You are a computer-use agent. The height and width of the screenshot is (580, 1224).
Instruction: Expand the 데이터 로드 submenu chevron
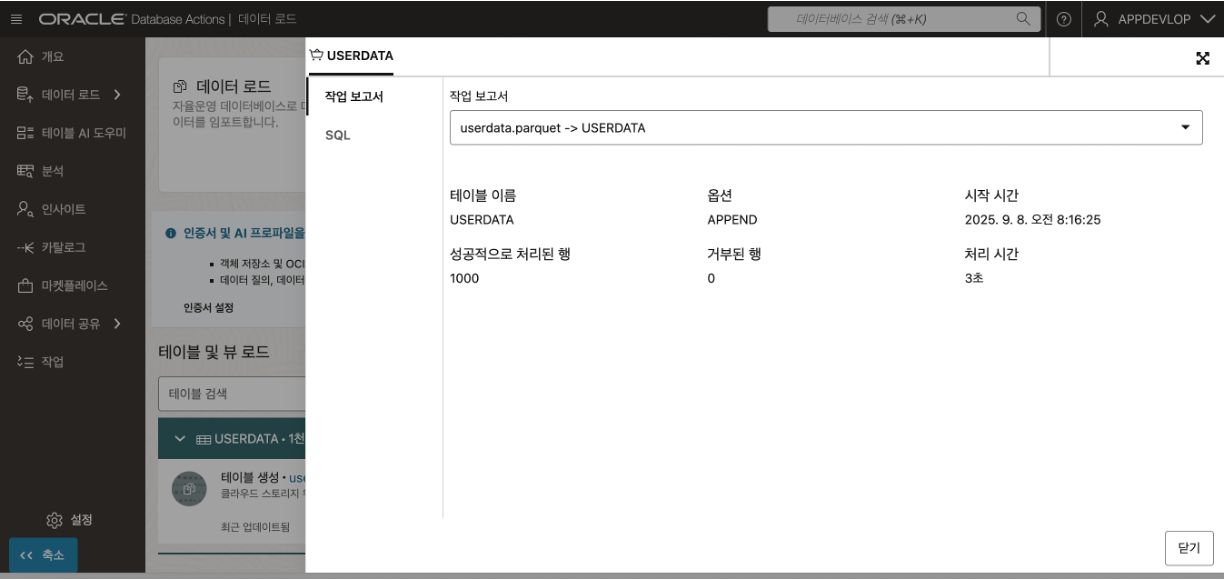point(117,95)
